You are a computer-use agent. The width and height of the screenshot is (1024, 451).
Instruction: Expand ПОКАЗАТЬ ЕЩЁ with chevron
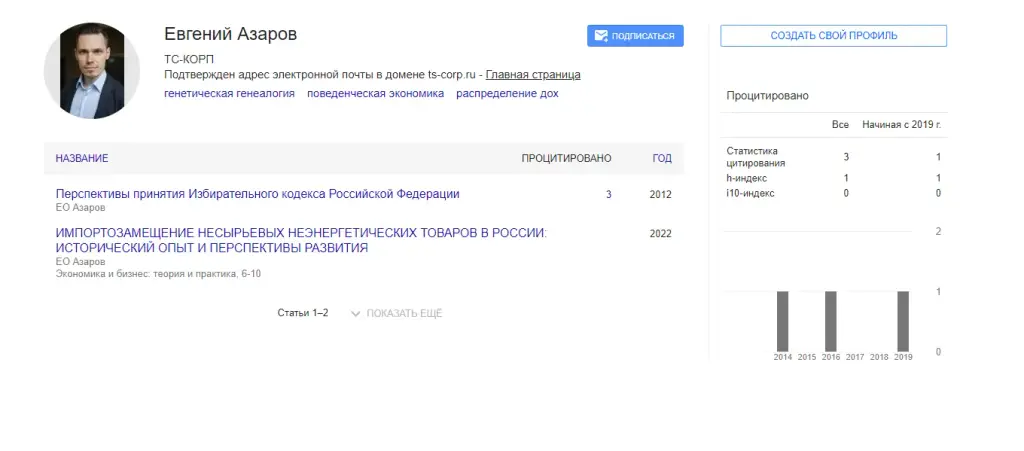(396, 313)
